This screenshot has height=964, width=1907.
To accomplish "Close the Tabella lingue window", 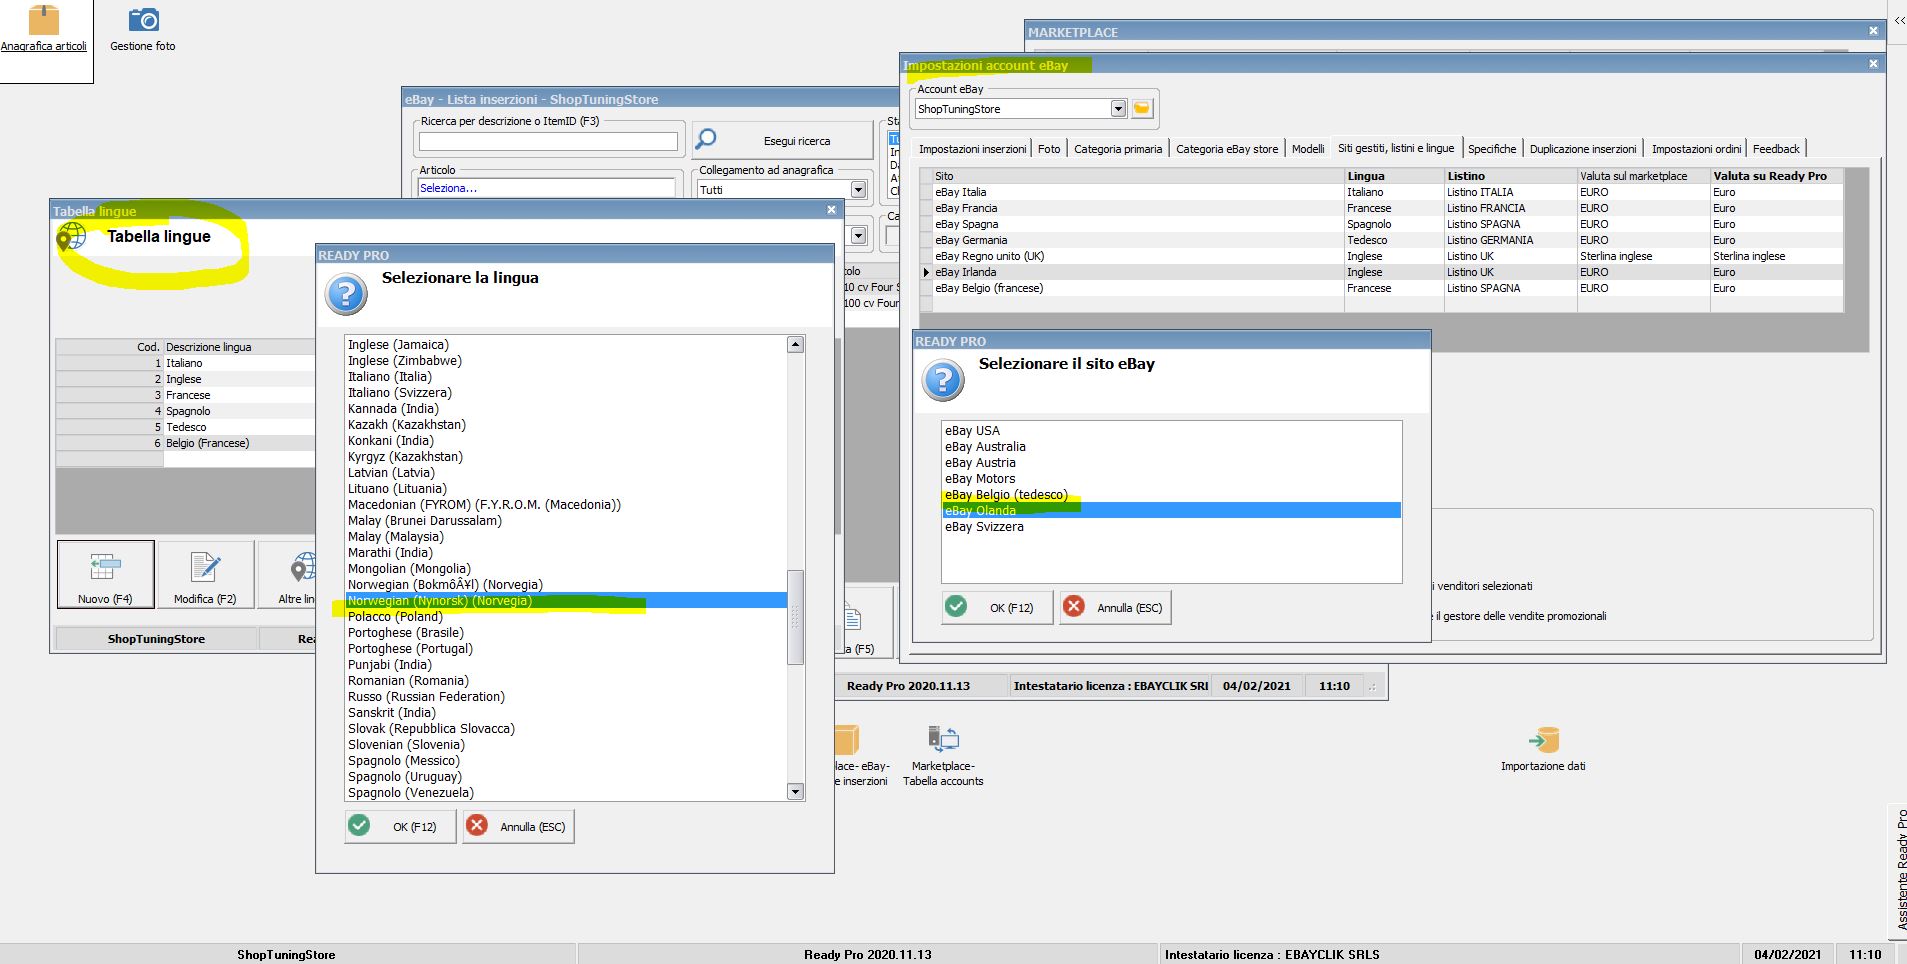I will tap(831, 210).
